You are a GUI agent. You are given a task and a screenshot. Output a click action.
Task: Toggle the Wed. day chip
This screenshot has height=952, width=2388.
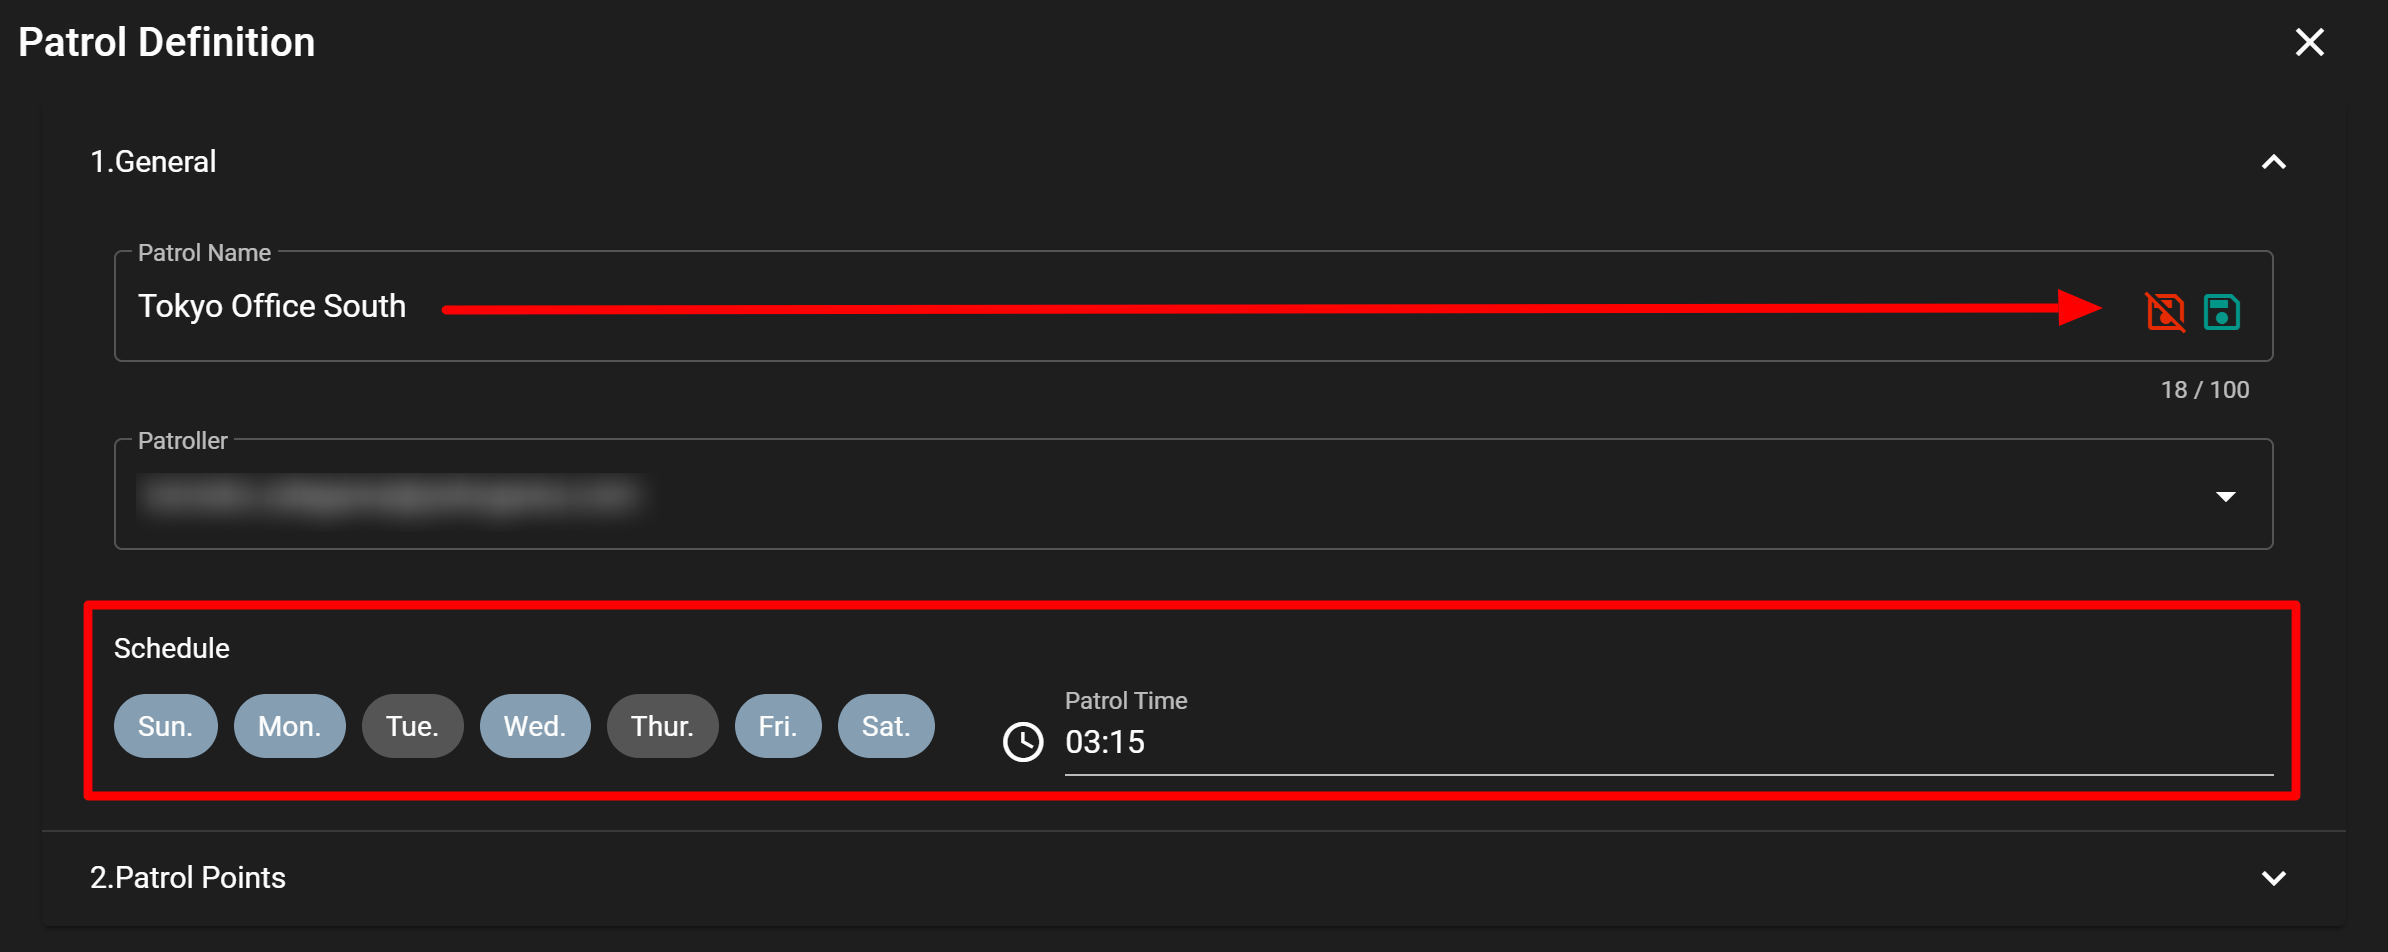(x=535, y=726)
